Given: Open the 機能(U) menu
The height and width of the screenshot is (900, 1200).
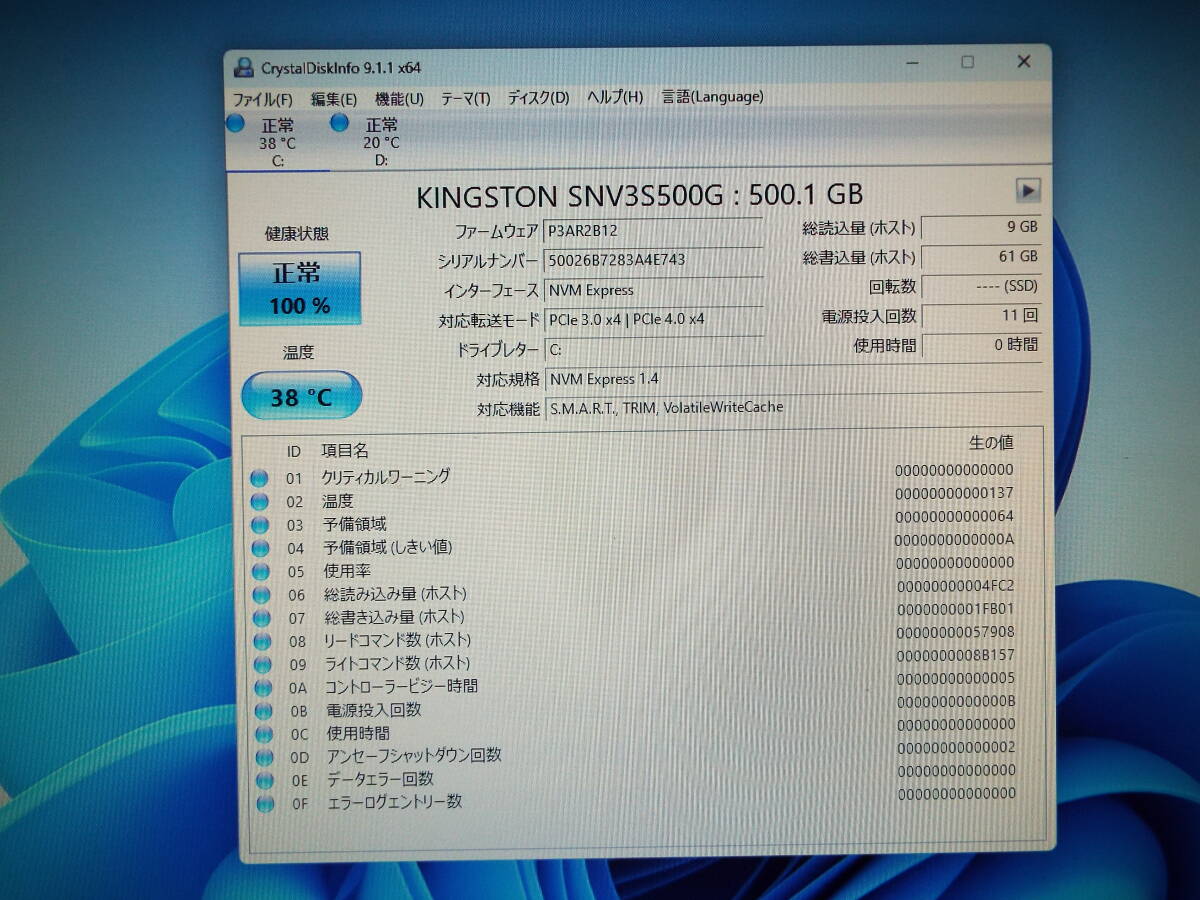Looking at the screenshot, I should pos(397,98).
